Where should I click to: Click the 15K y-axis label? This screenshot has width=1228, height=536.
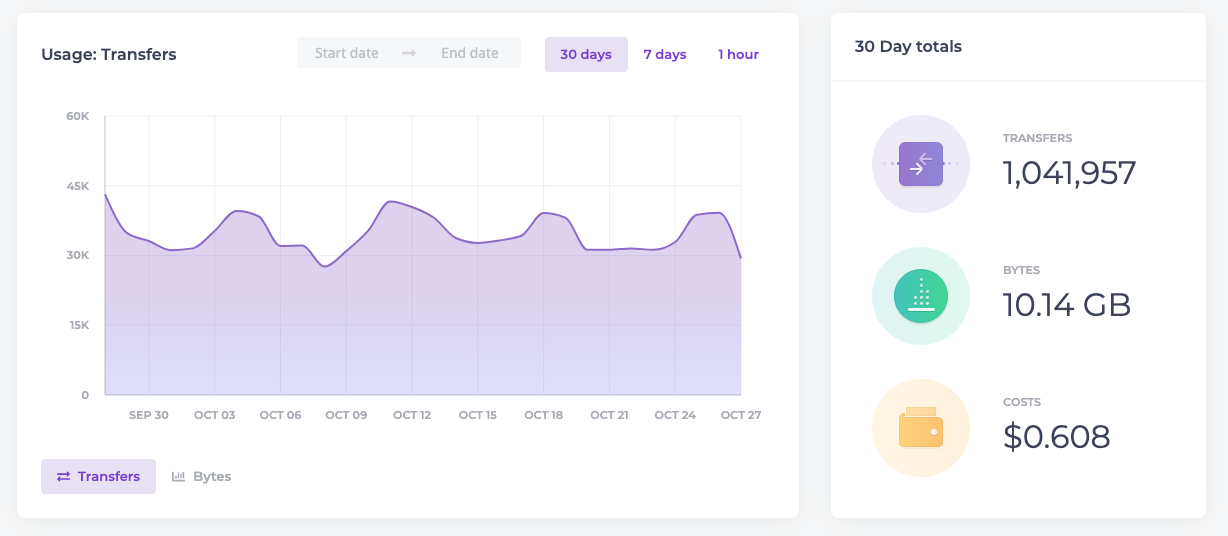[78, 325]
